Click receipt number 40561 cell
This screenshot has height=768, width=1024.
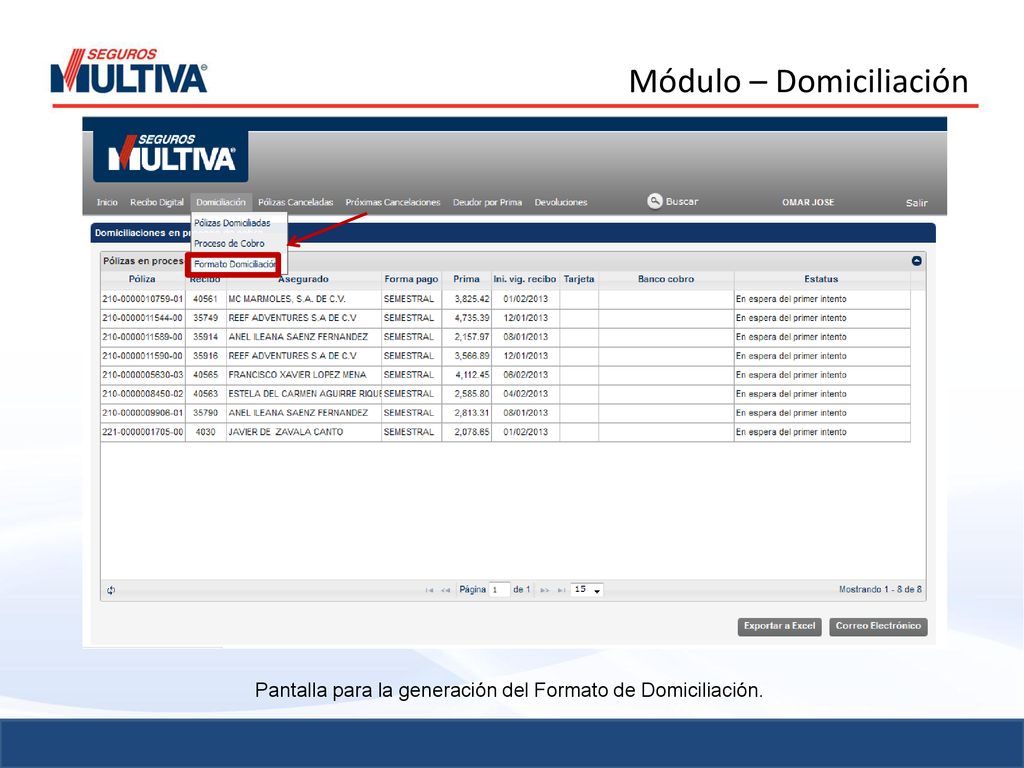click(x=206, y=299)
